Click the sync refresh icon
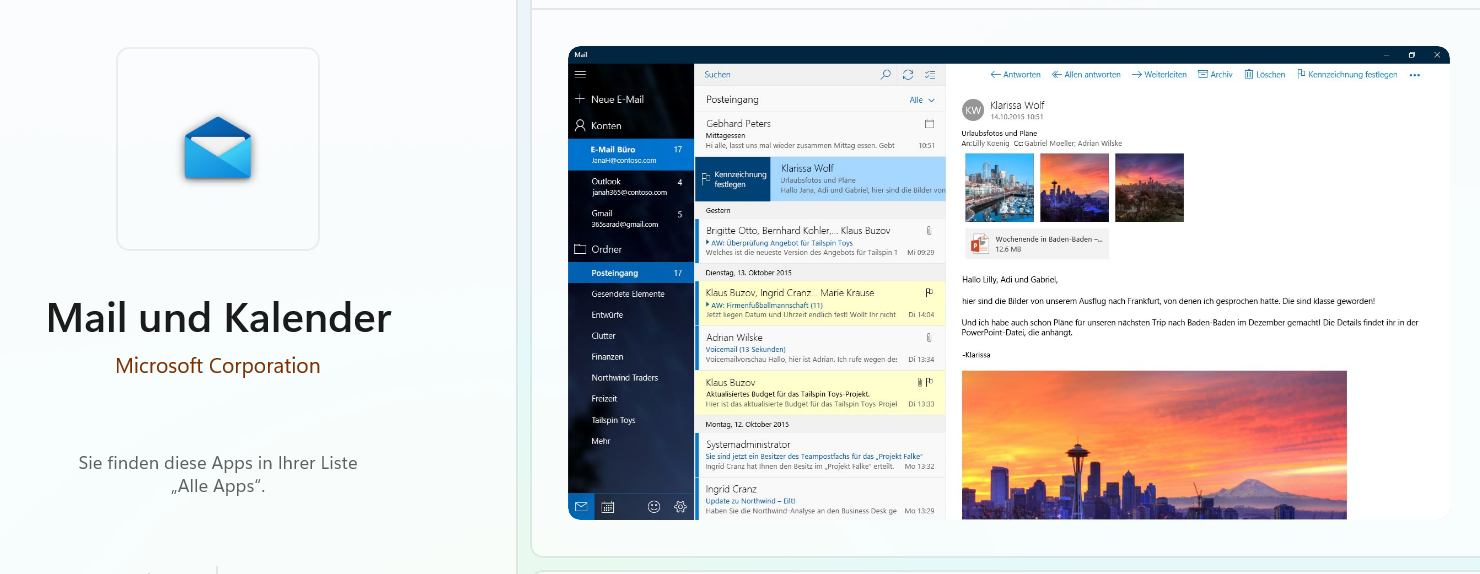The image size is (1480, 574). click(908, 74)
